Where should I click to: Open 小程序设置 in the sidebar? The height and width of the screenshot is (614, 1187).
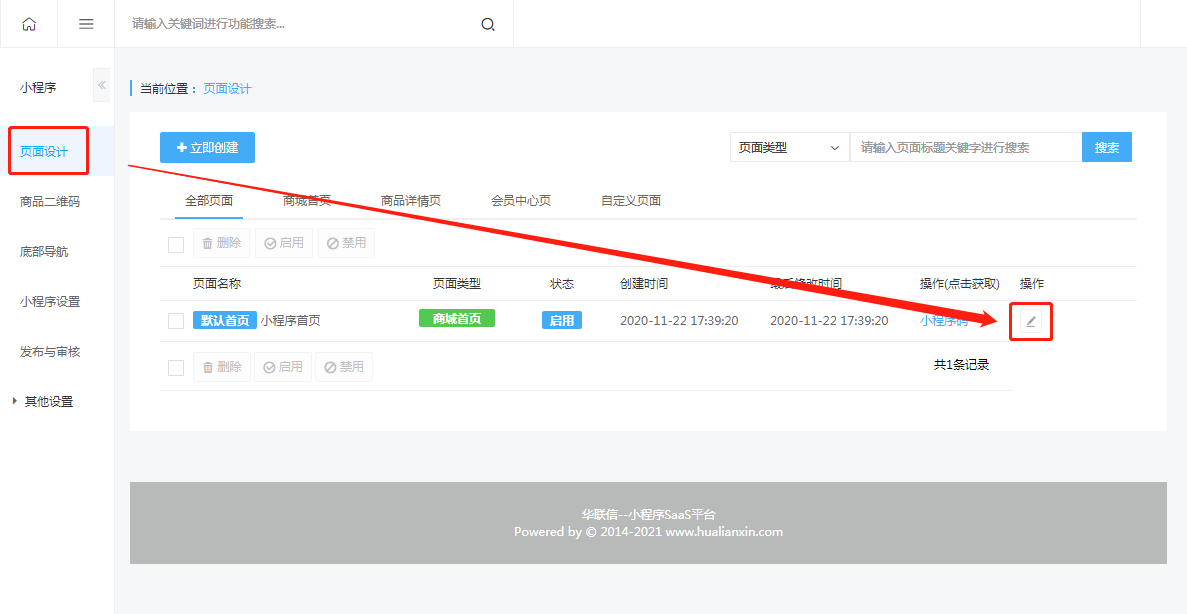tap(50, 301)
